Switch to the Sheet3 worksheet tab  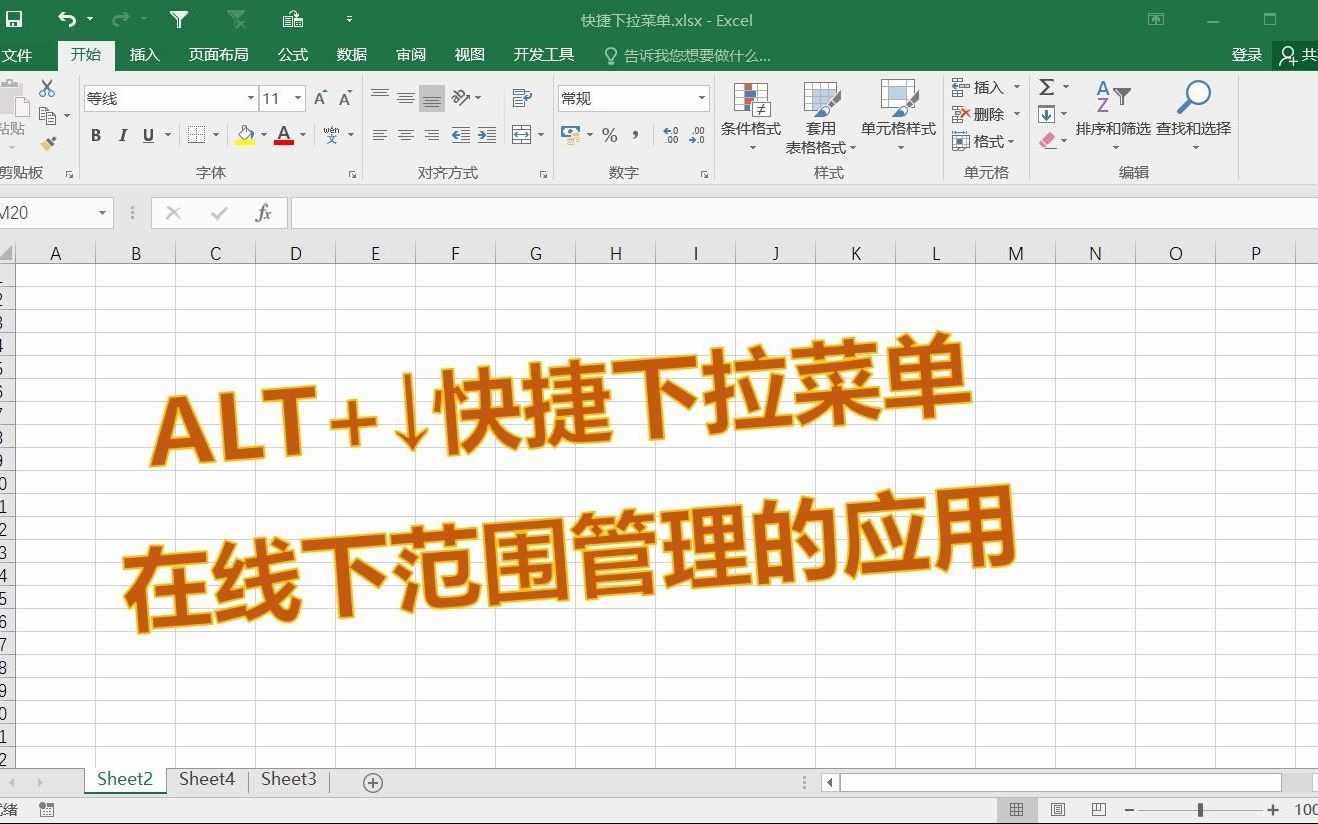tap(287, 779)
